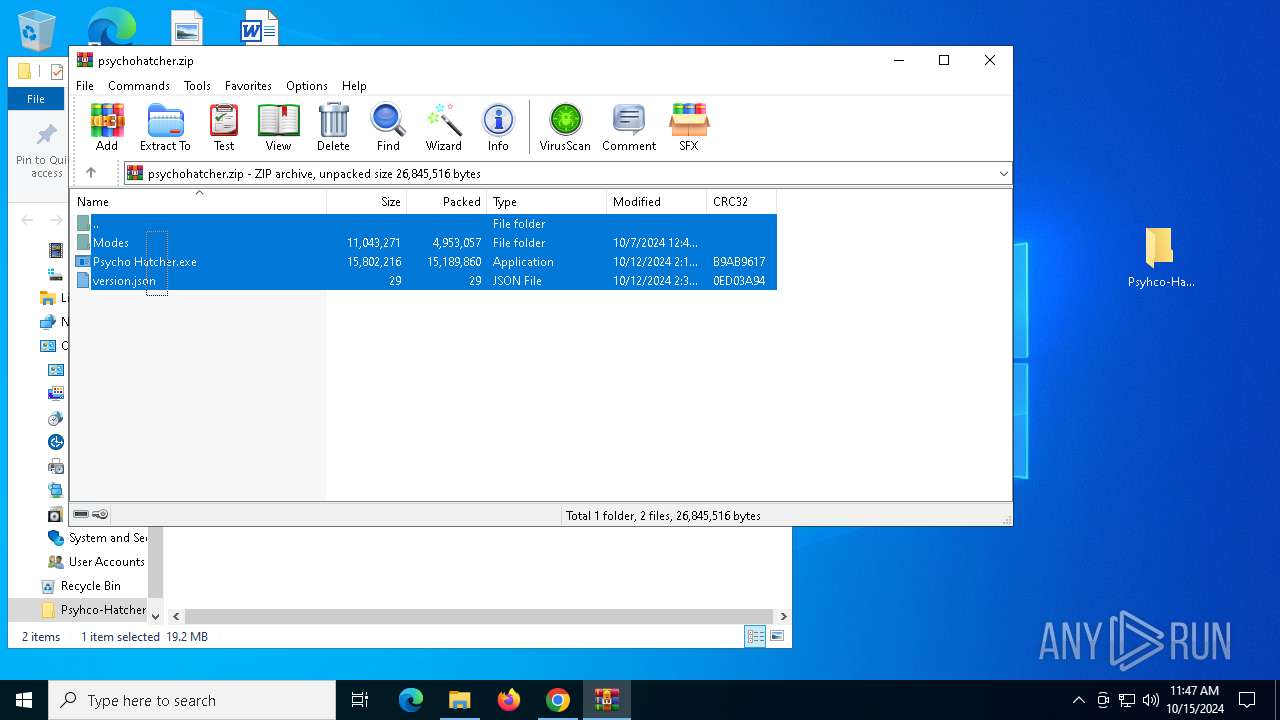Click the drive icon in WinRAR status bar

click(x=81, y=514)
